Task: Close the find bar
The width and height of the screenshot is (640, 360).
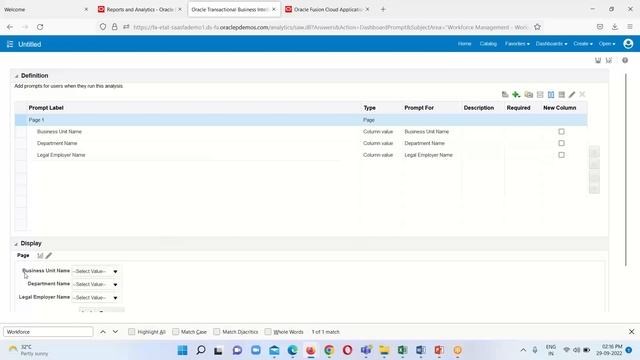Action: point(631,332)
